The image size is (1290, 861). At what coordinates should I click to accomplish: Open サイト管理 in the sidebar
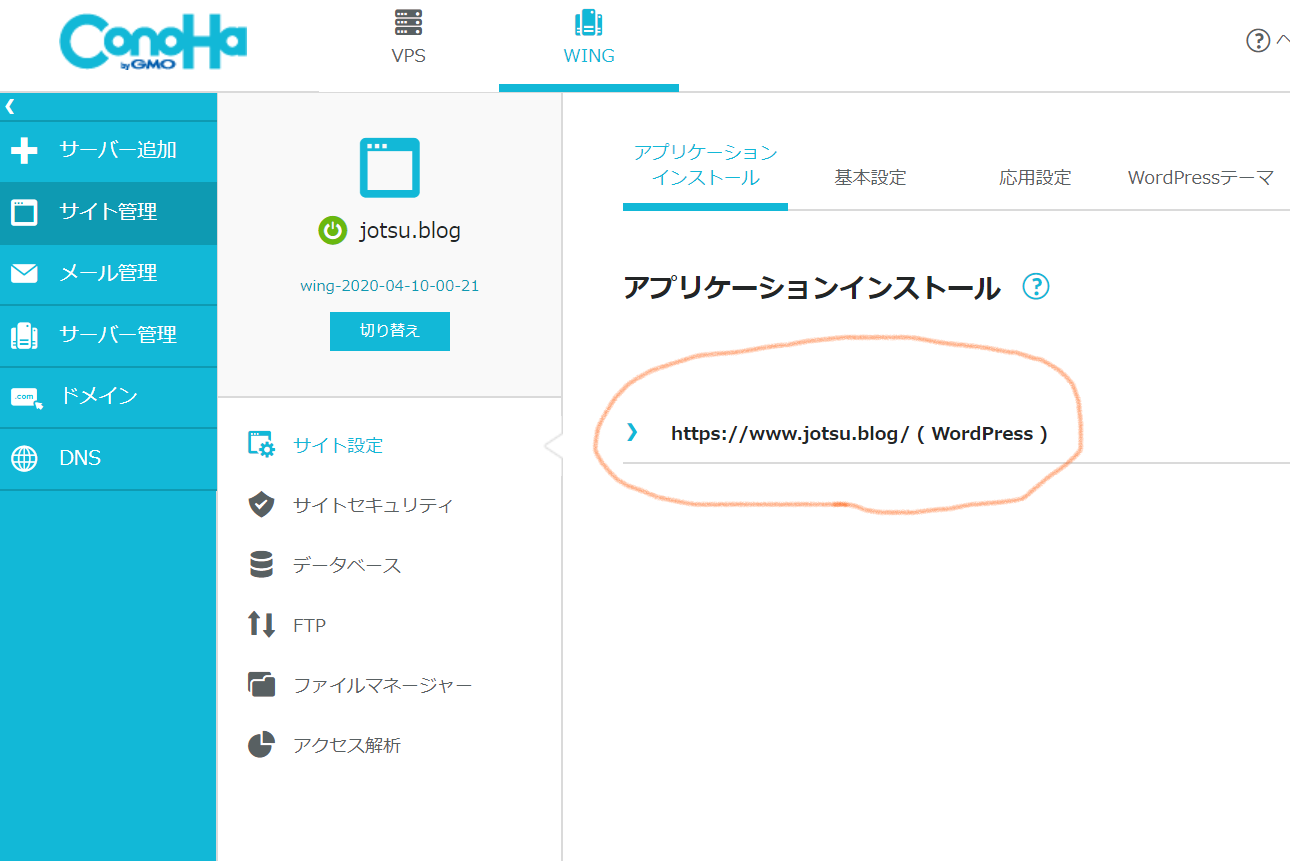pyautogui.click(x=108, y=212)
